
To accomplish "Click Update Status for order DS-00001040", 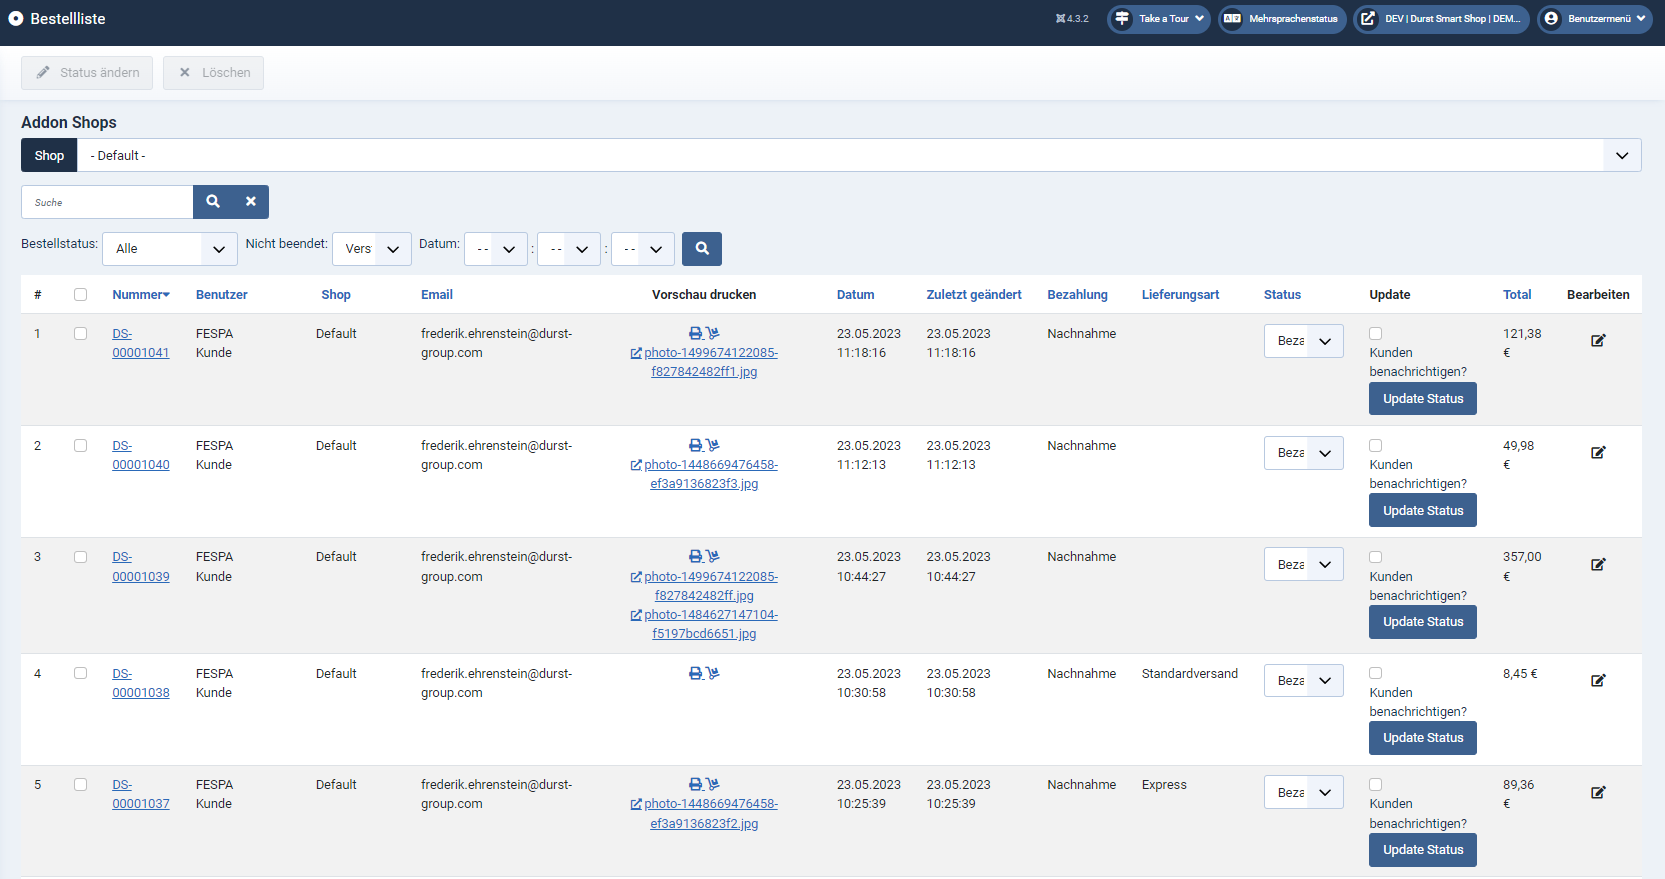I will tap(1423, 511).
